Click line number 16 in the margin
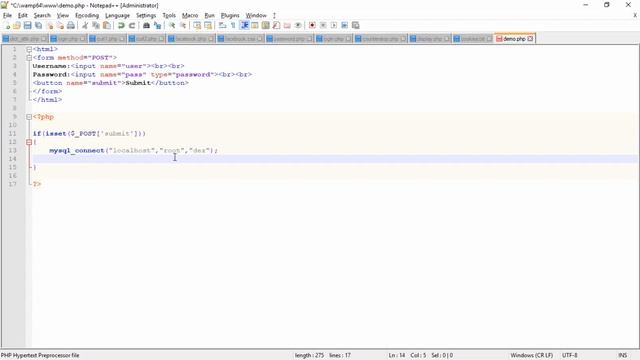Screen dimensions: 640x360 click(13, 176)
